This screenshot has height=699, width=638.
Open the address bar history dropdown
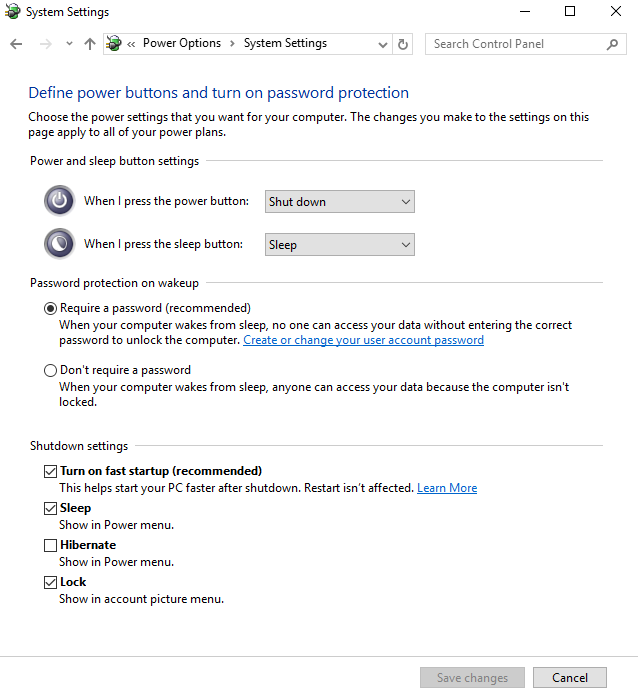383,45
